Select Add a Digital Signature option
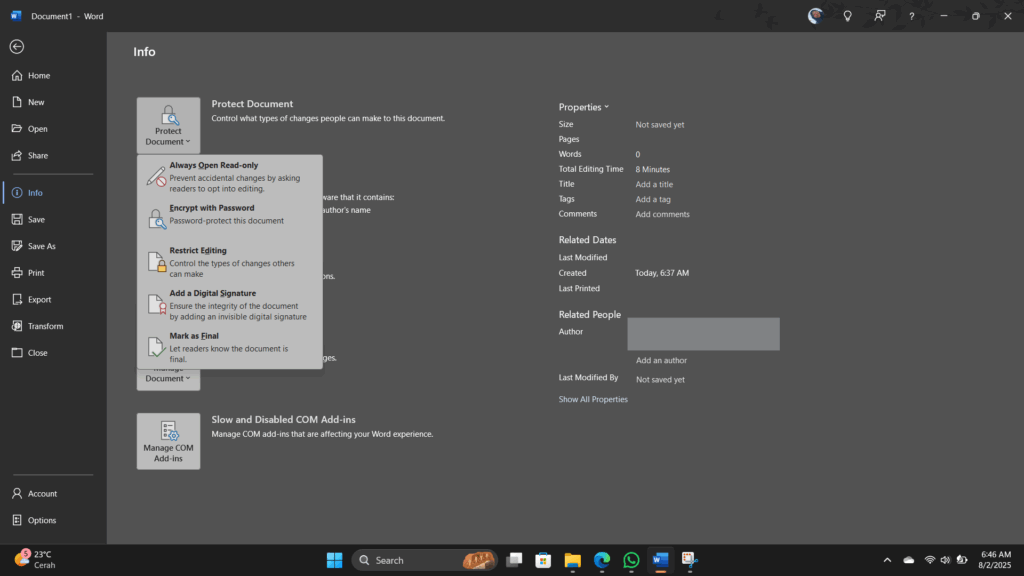1024x576 pixels. 229,305
